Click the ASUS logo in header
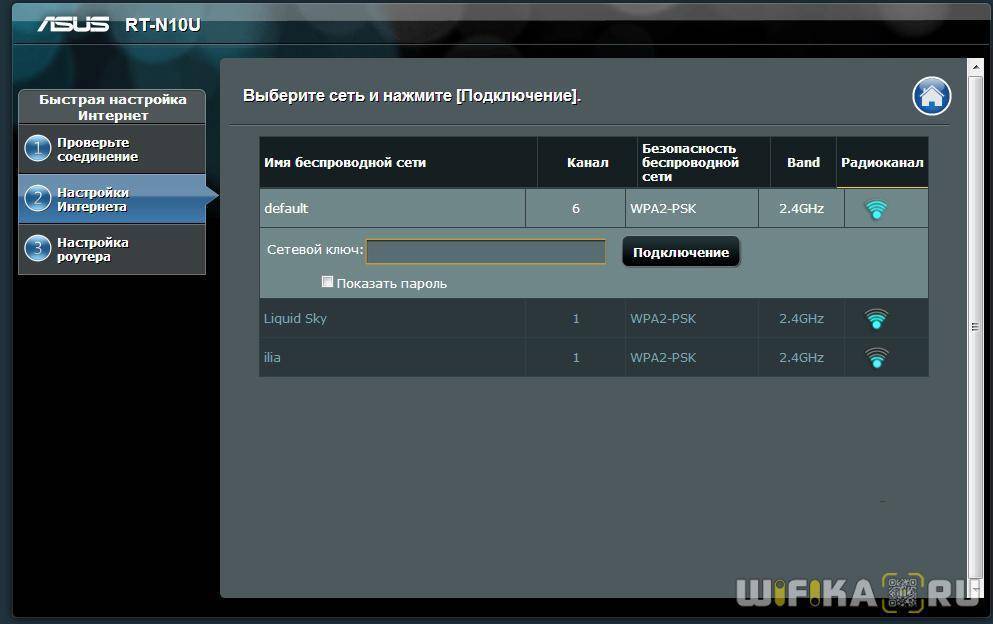The height and width of the screenshot is (624, 993). 73,24
